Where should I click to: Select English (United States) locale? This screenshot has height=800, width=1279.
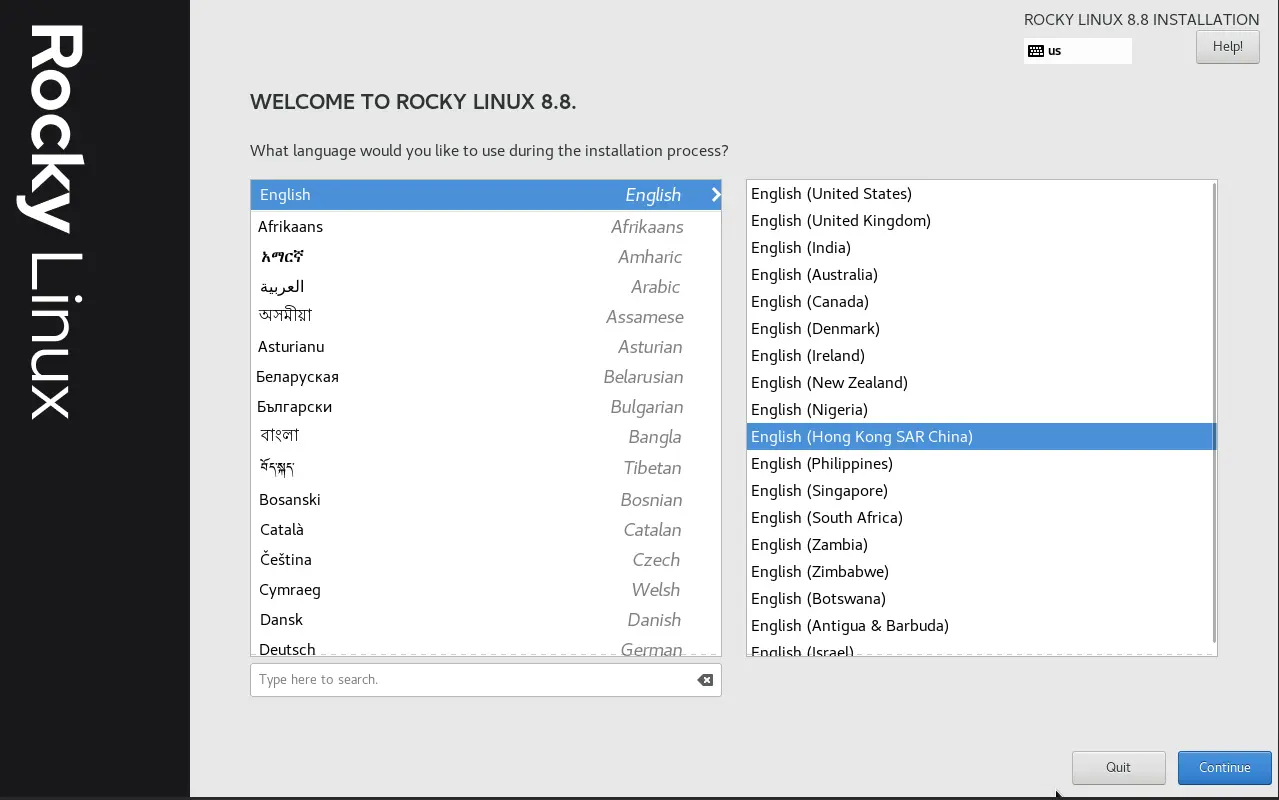(979, 194)
